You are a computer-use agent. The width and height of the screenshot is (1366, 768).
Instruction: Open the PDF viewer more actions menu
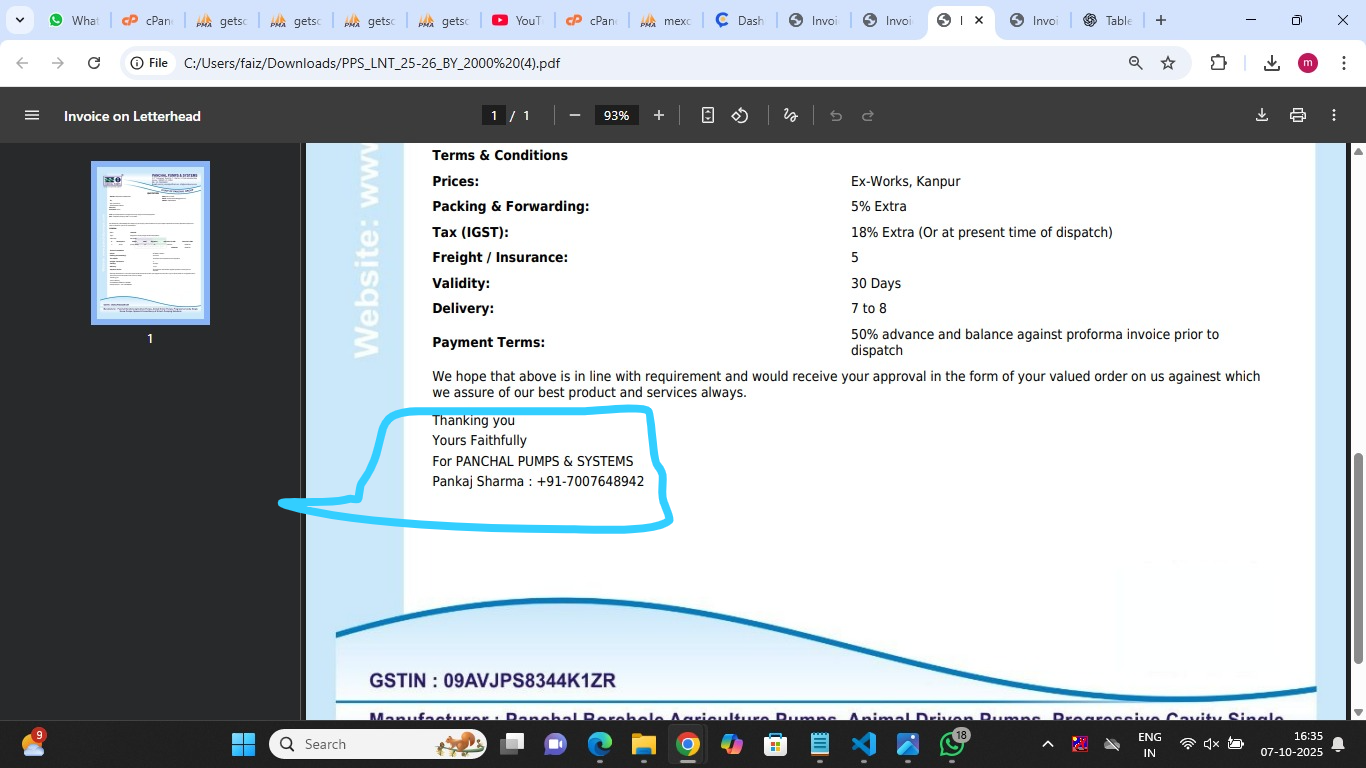1334,116
